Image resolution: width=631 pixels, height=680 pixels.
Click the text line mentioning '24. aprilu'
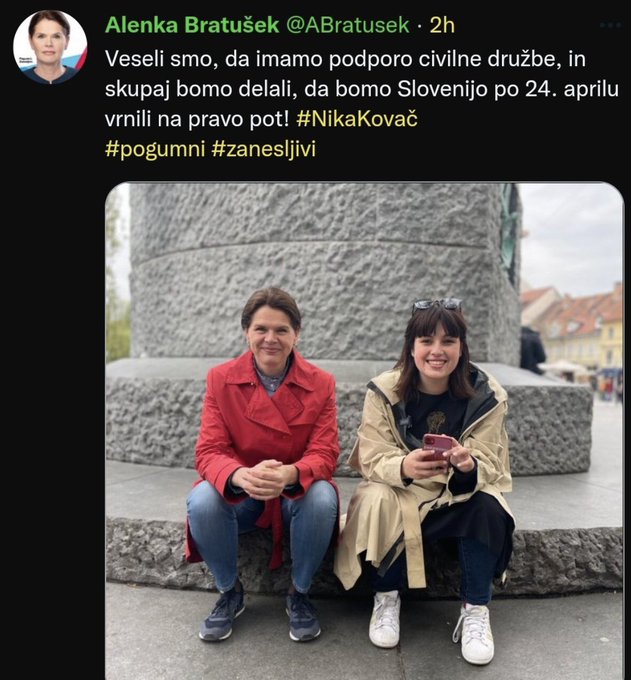pyautogui.click(x=362, y=89)
